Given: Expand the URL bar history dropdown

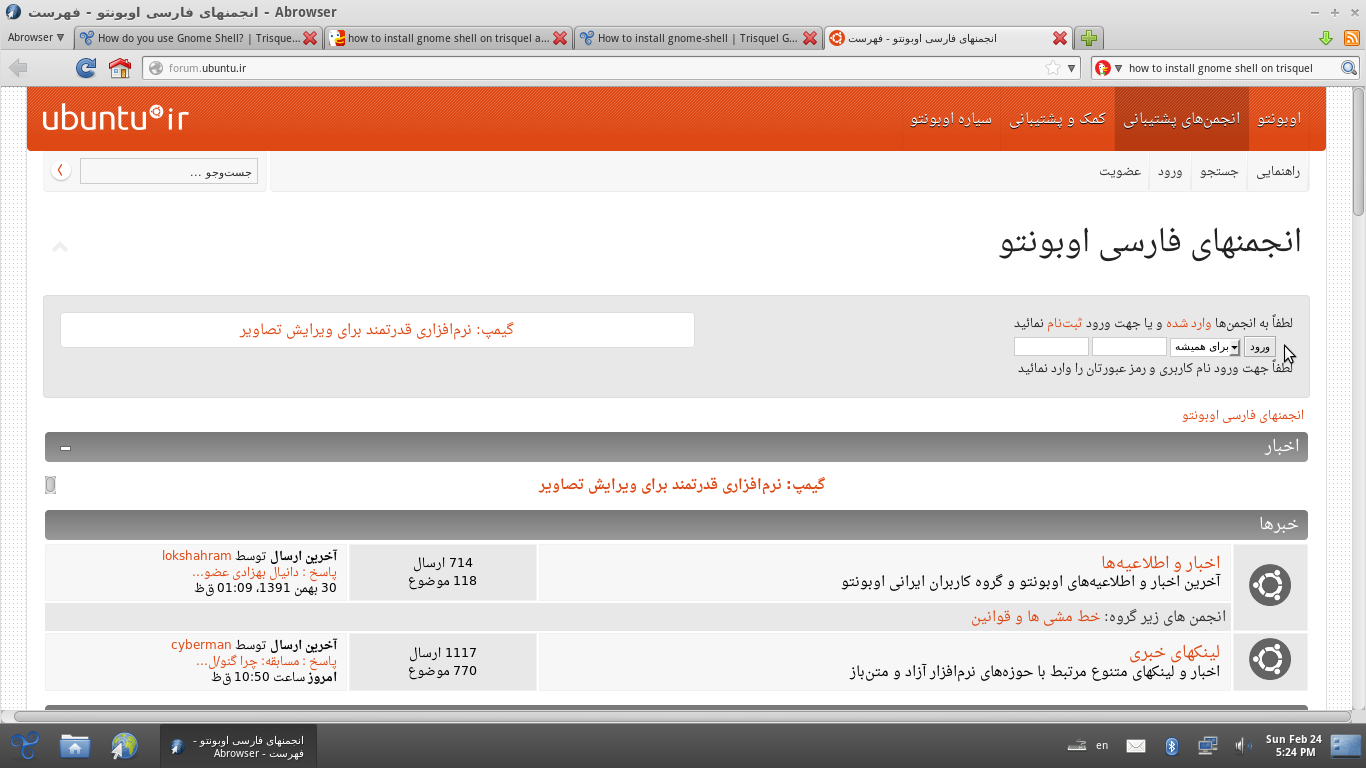Looking at the screenshot, I should (1072, 68).
